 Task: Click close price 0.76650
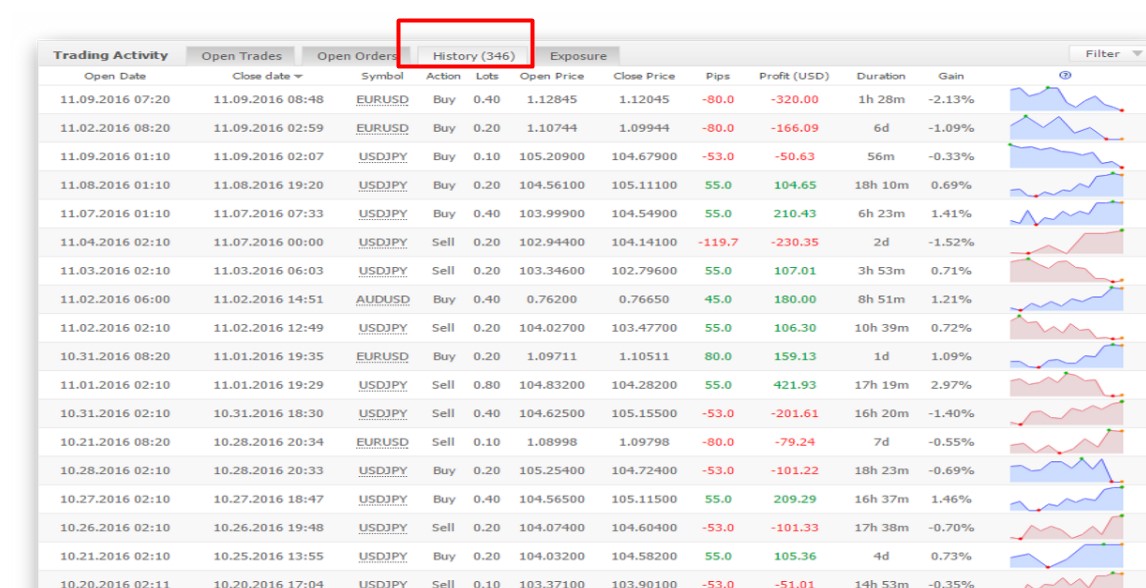pyautogui.click(x=644, y=299)
